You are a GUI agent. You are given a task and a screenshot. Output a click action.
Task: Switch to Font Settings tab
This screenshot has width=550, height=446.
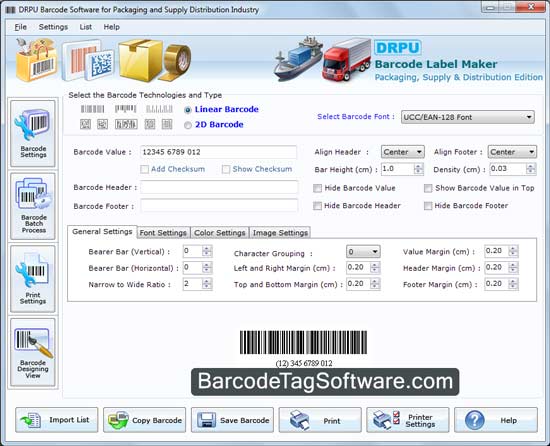pos(163,232)
